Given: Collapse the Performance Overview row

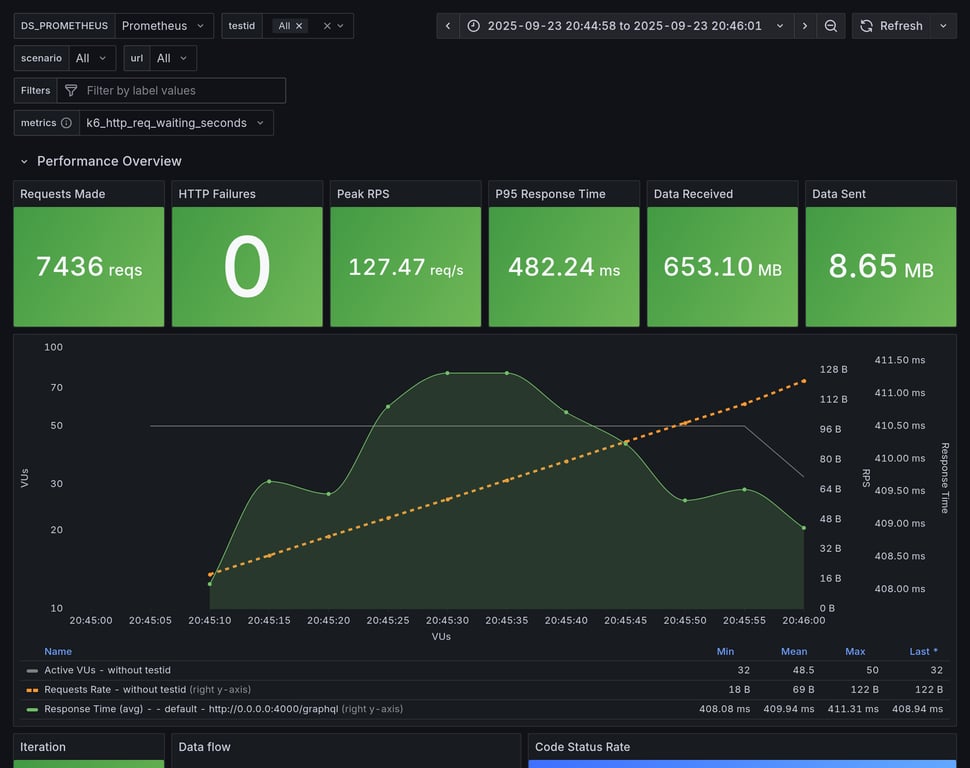Looking at the screenshot, I should (24, 161).
